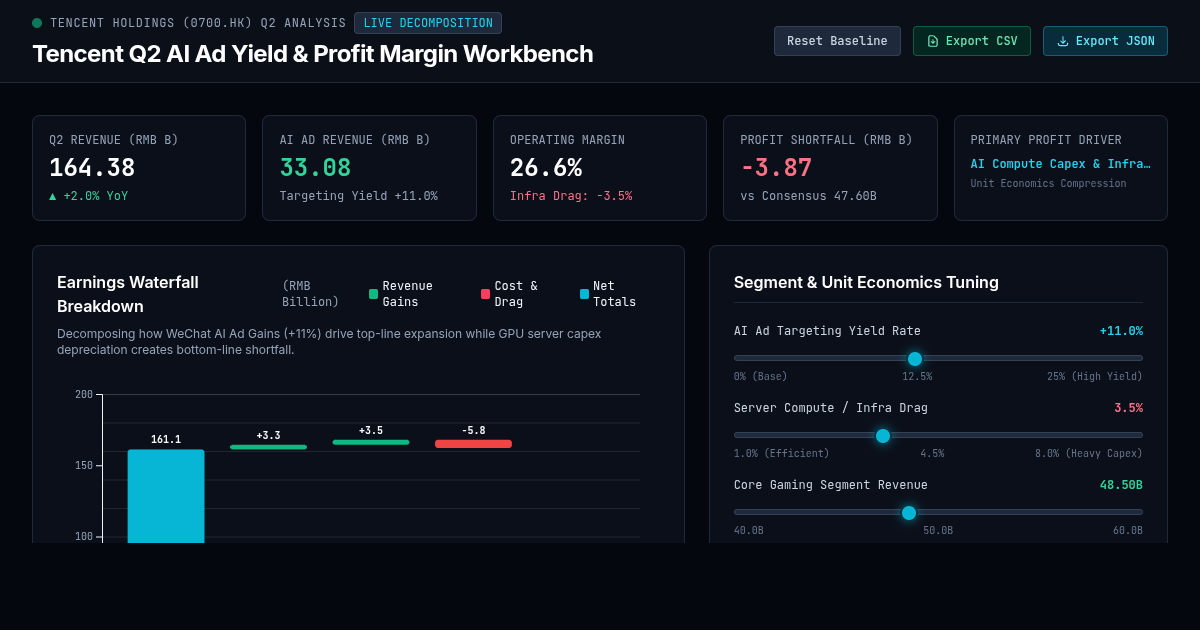Image resolution: width=1200 pixels, height=630 pixels.
Task: Click the file icon on Export CSV
Action: [933, 41]
